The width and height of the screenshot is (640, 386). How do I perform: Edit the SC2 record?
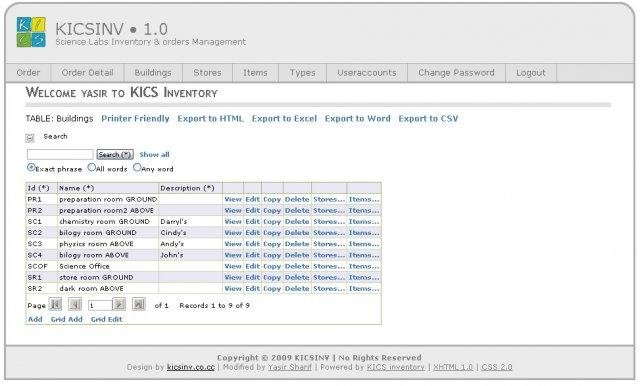(x=253, y=233)
